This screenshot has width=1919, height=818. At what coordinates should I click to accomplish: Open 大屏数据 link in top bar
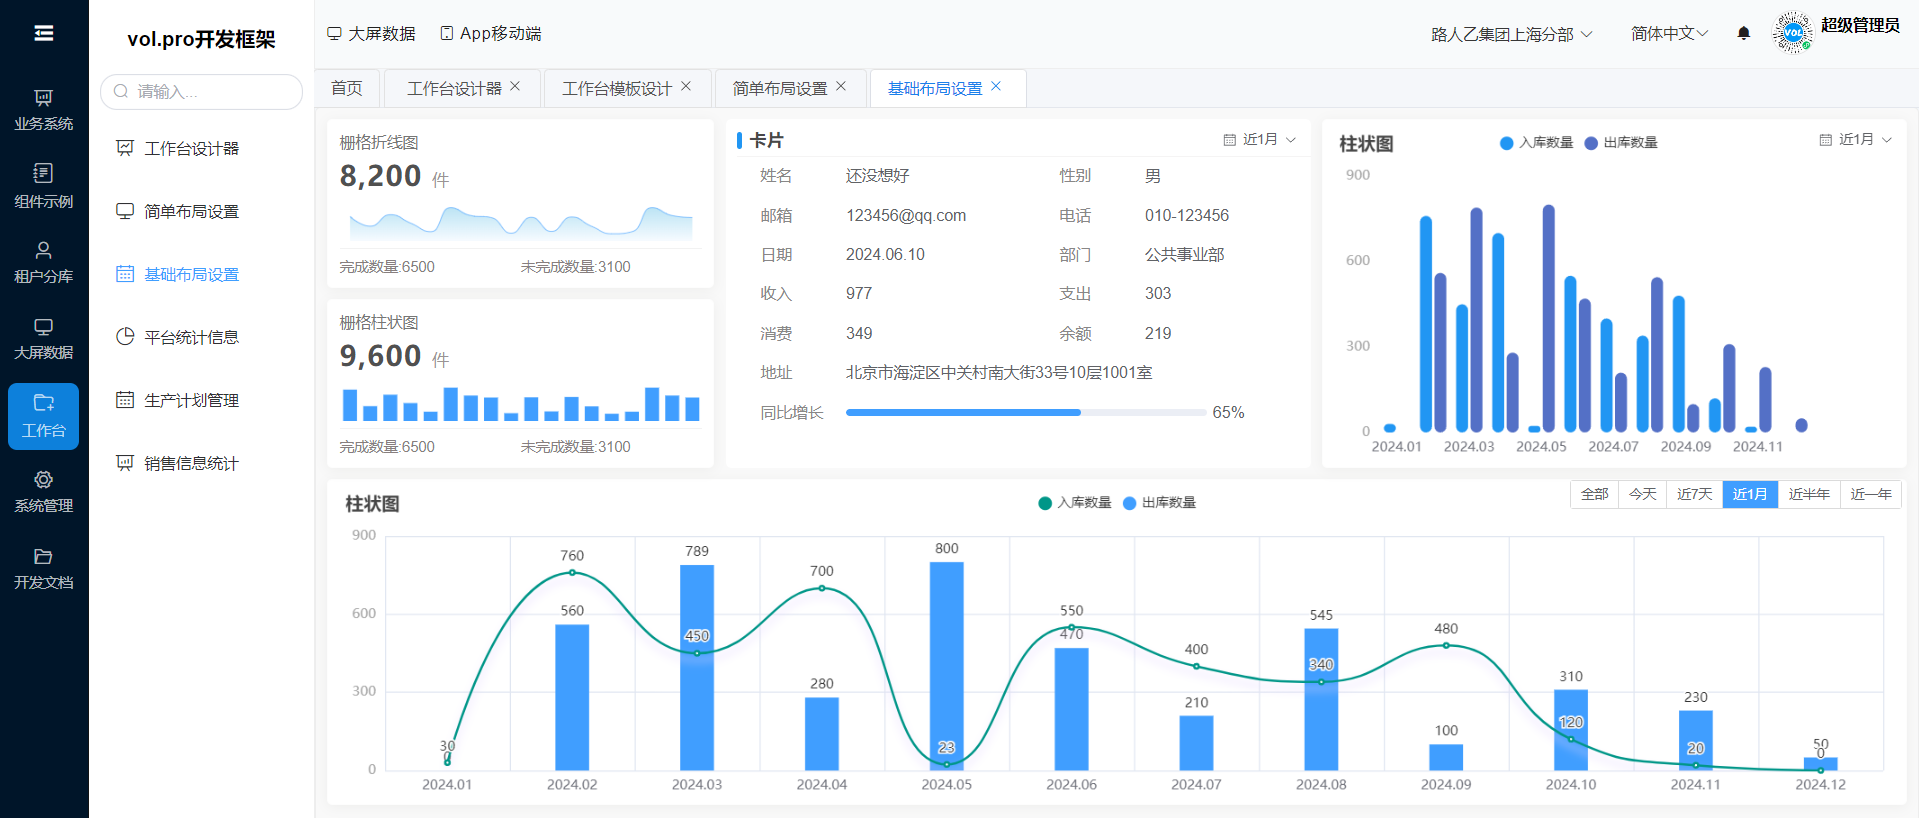[x=371, y=33]
